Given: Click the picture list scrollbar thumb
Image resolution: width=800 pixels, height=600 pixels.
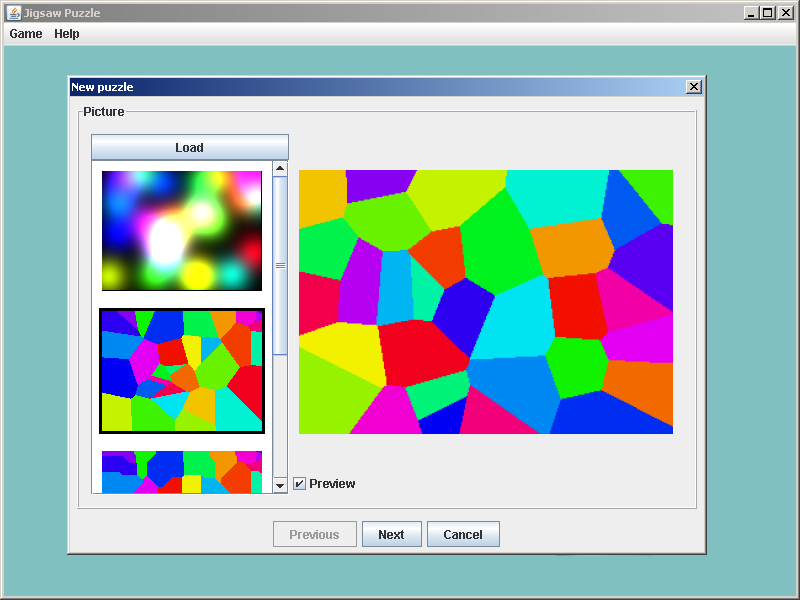Looking at the screenshot, I should (280, 265).
